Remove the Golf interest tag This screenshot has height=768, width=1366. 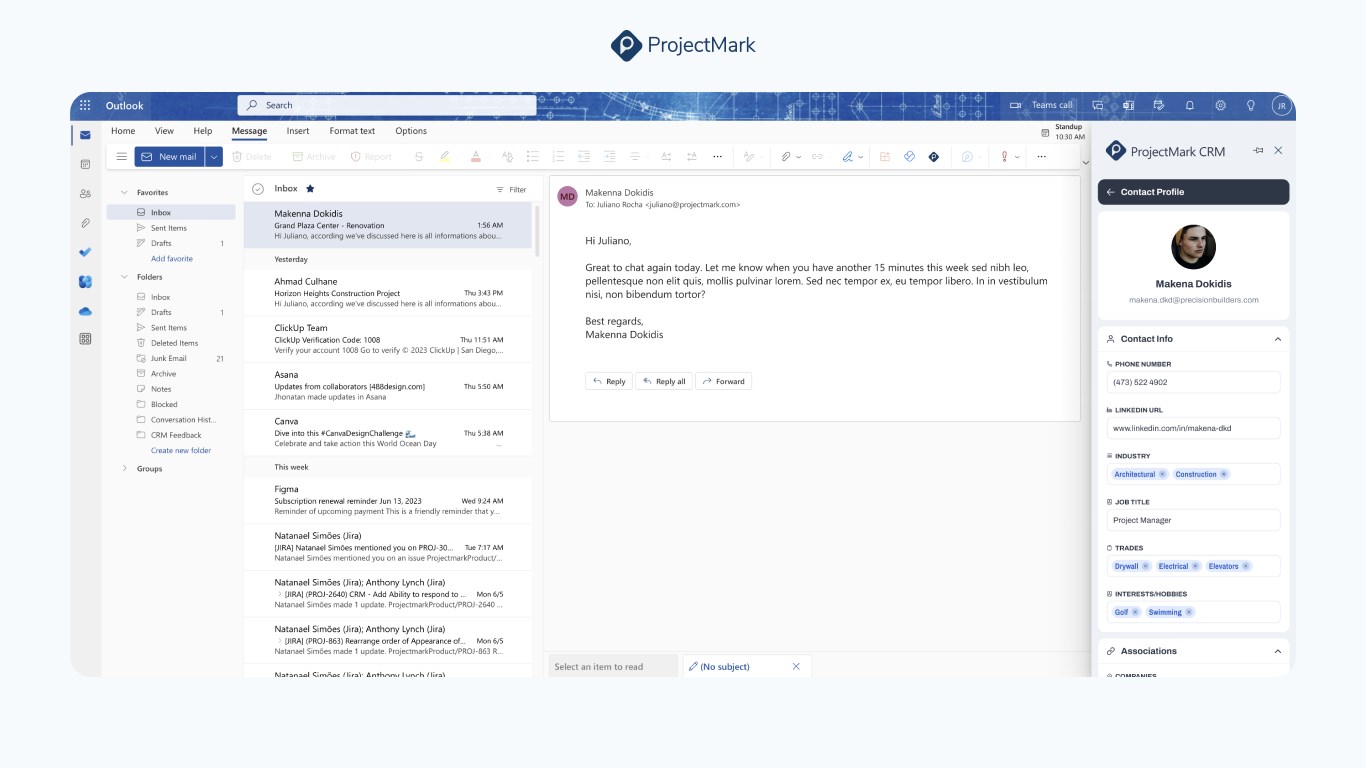(1135, 612)
